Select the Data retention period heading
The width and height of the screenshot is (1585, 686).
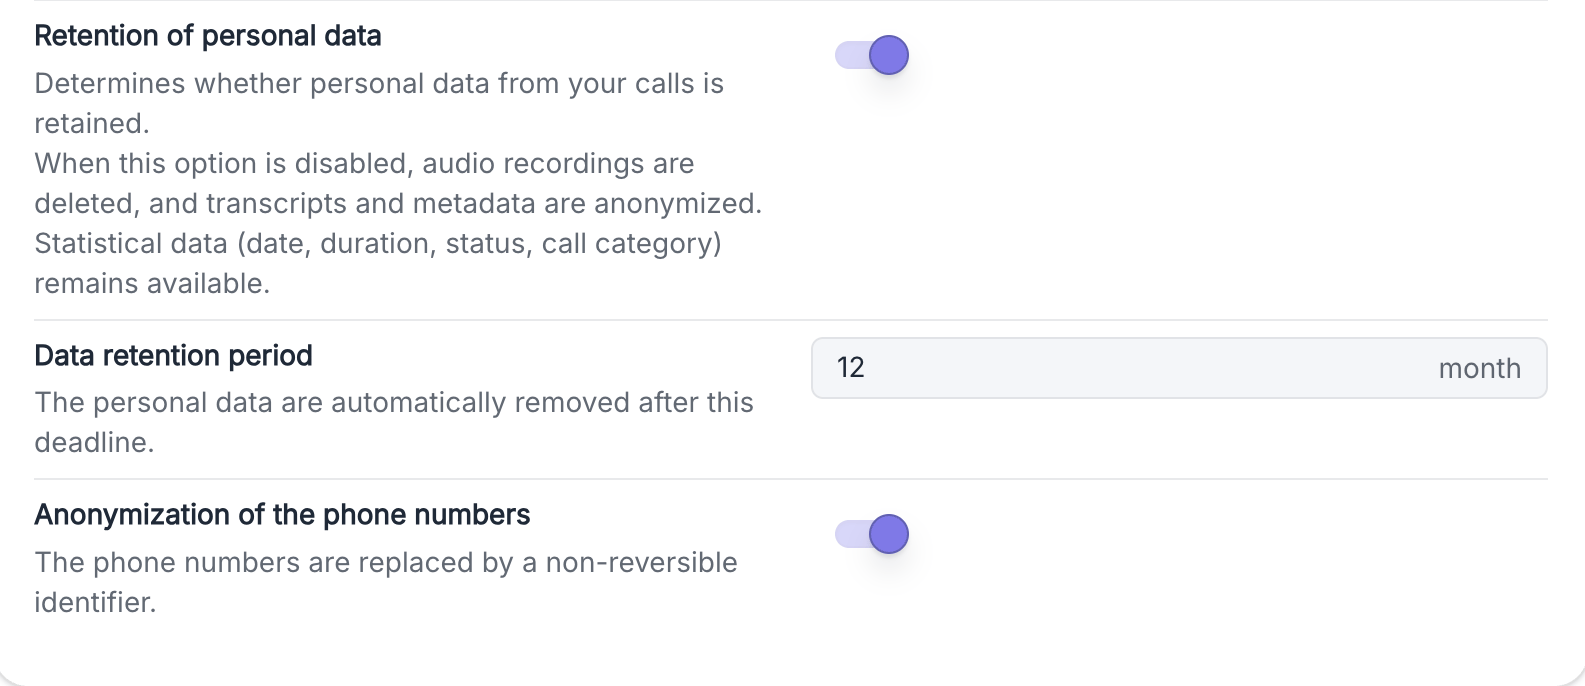pyautogui.click(x=174, y=356)
